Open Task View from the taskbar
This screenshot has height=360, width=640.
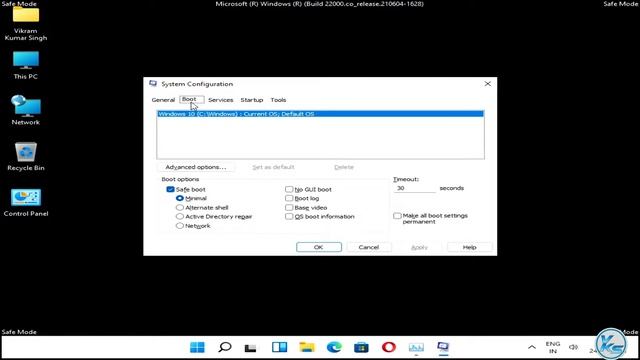251,347
